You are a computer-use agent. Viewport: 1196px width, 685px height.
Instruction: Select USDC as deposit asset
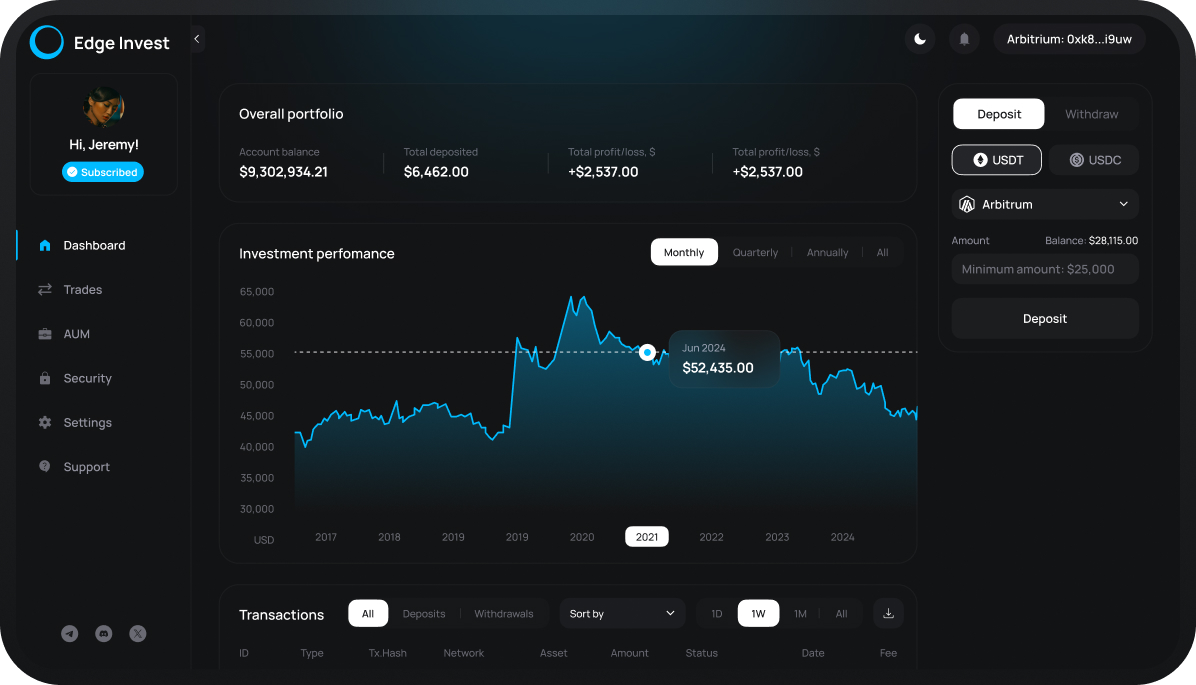point(1094,160)
